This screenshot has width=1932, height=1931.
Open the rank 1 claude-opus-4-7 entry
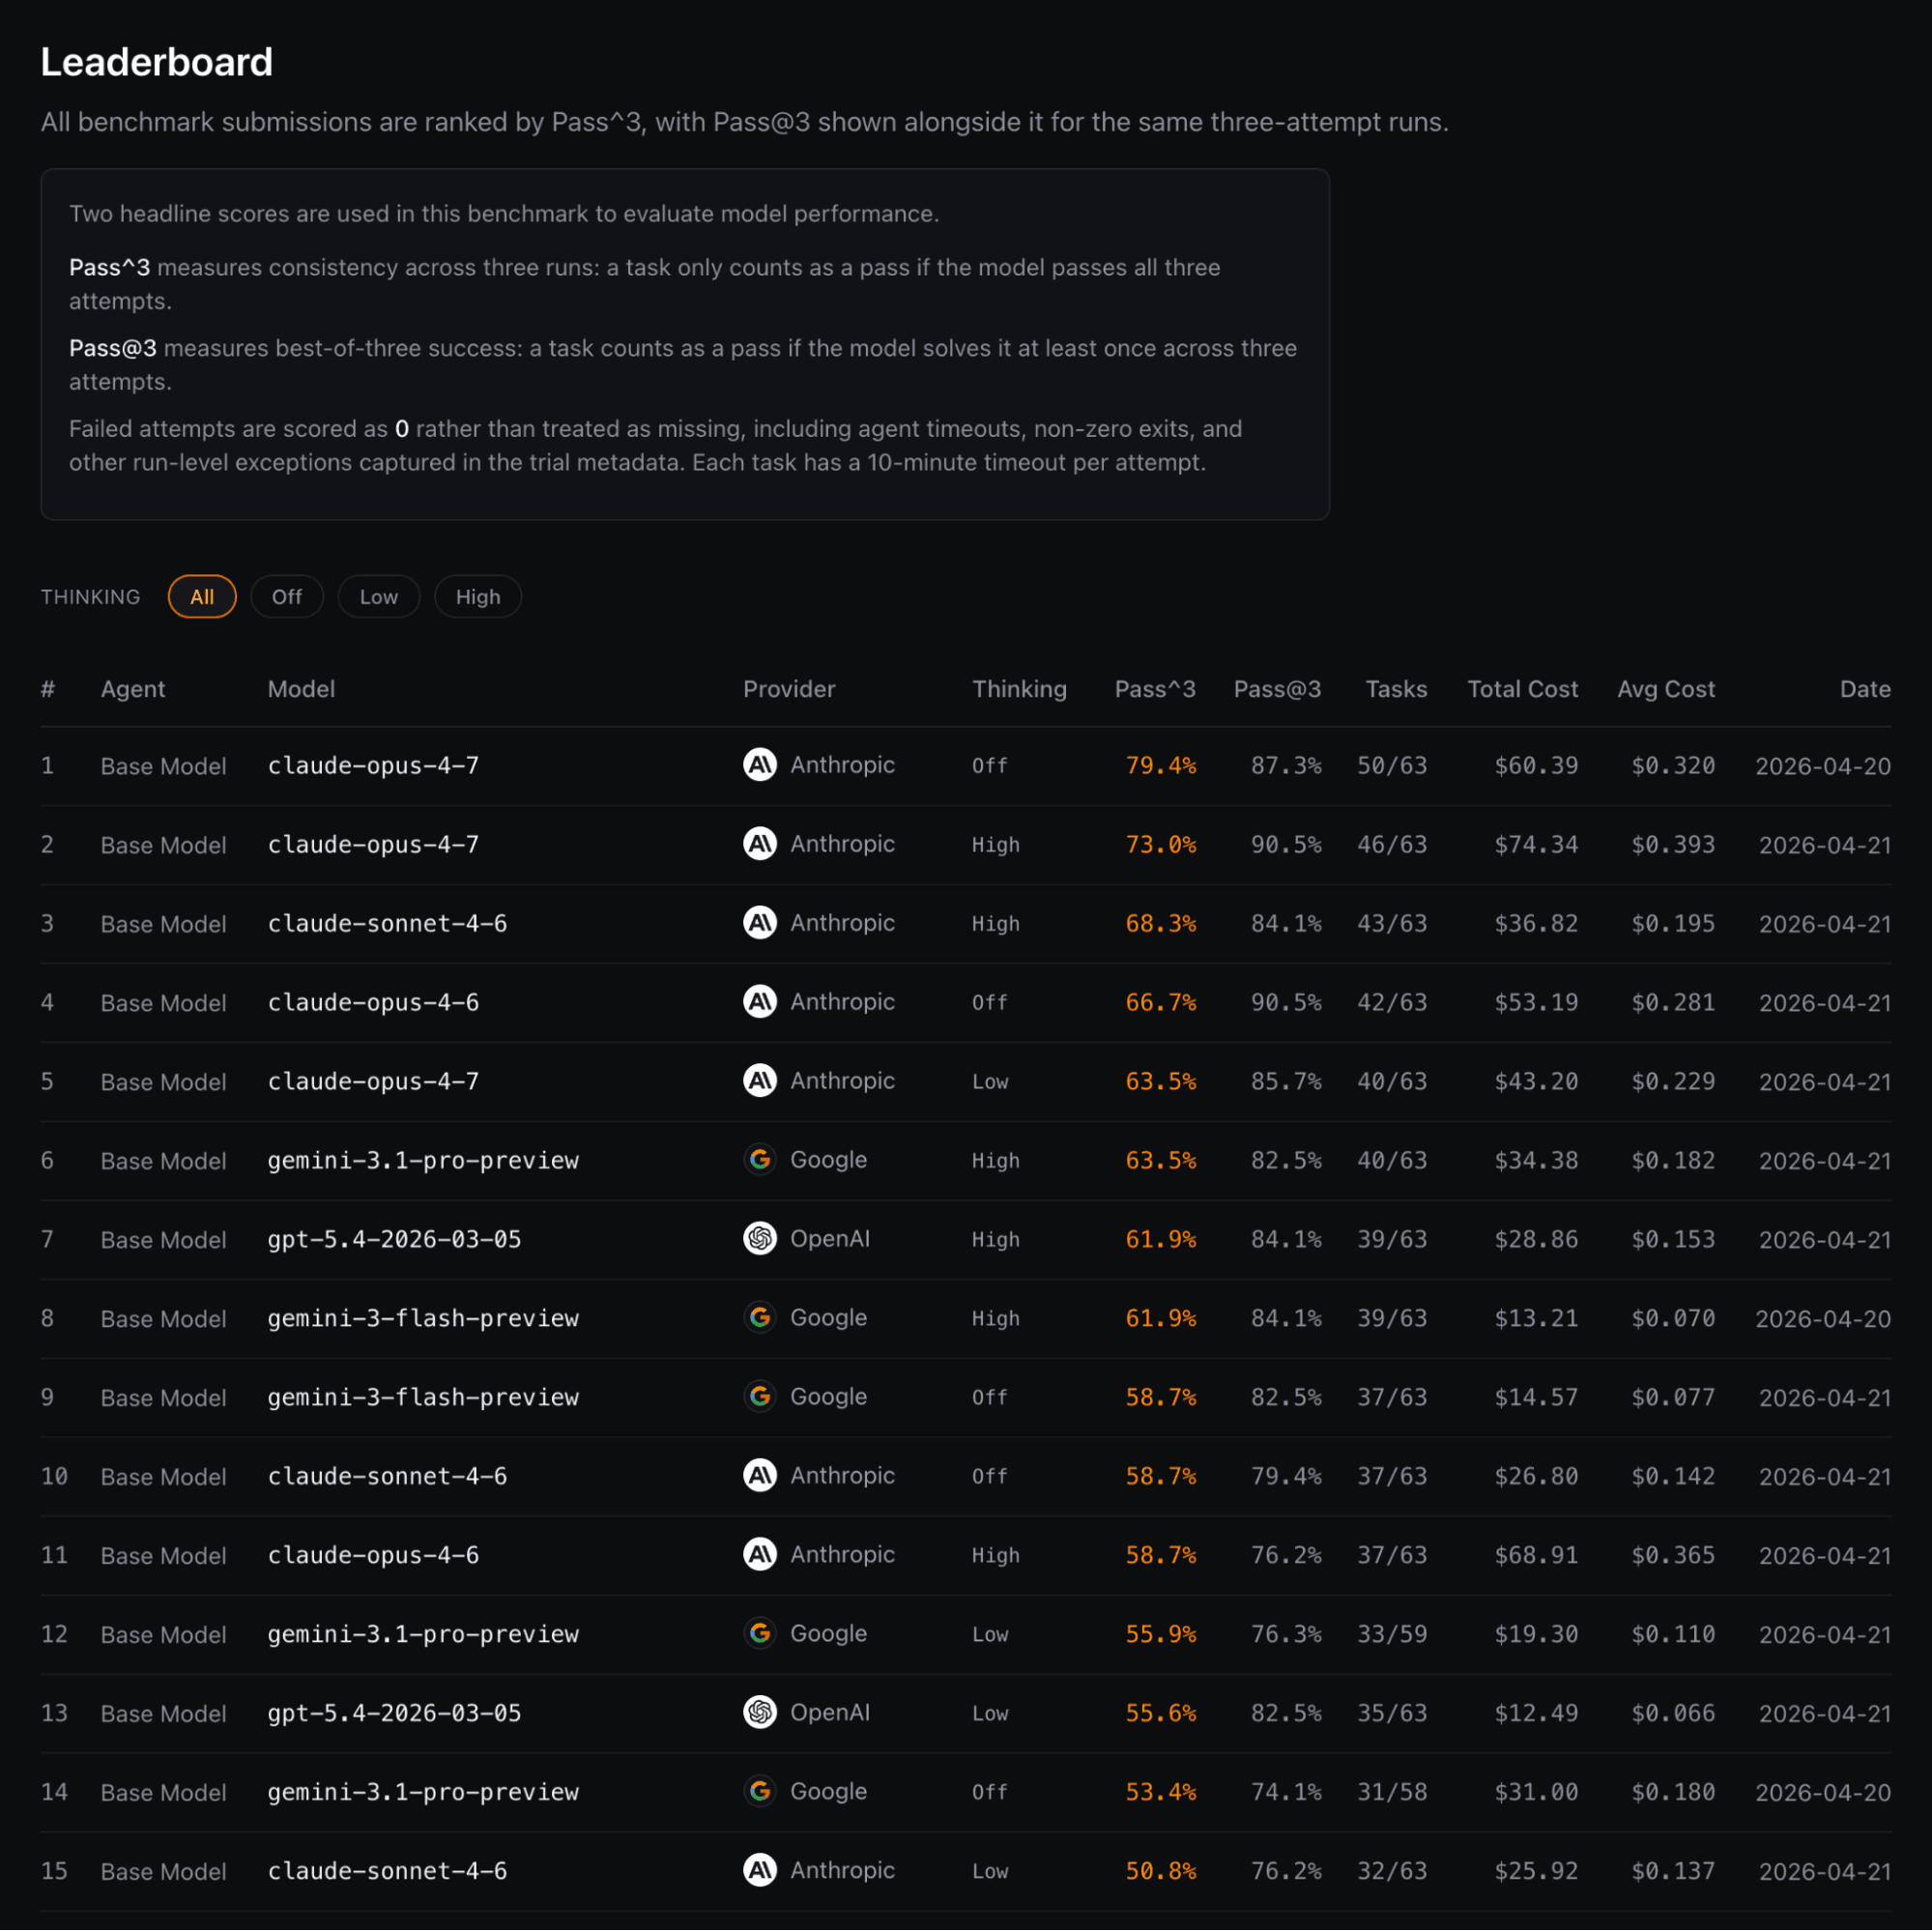(x=373, y=765)
